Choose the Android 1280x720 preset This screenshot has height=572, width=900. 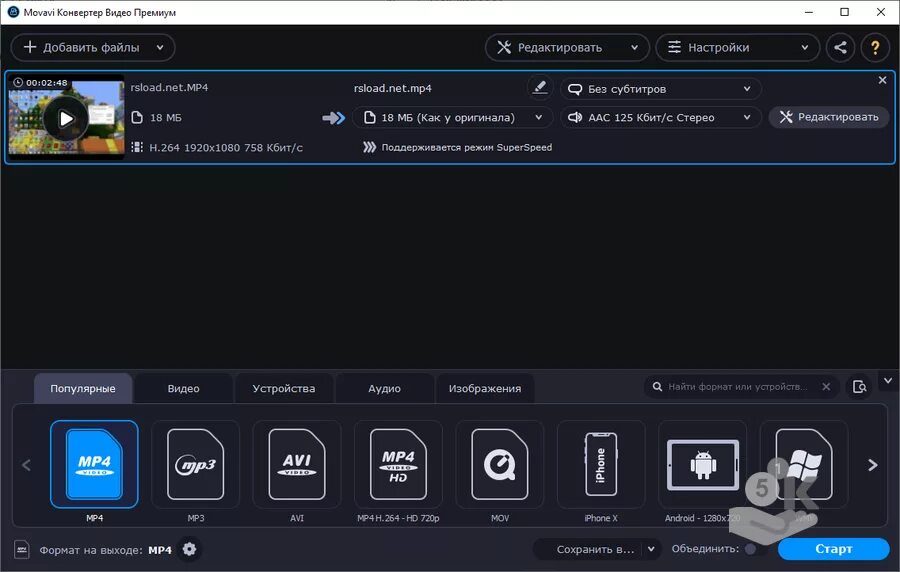pos(703,464)
